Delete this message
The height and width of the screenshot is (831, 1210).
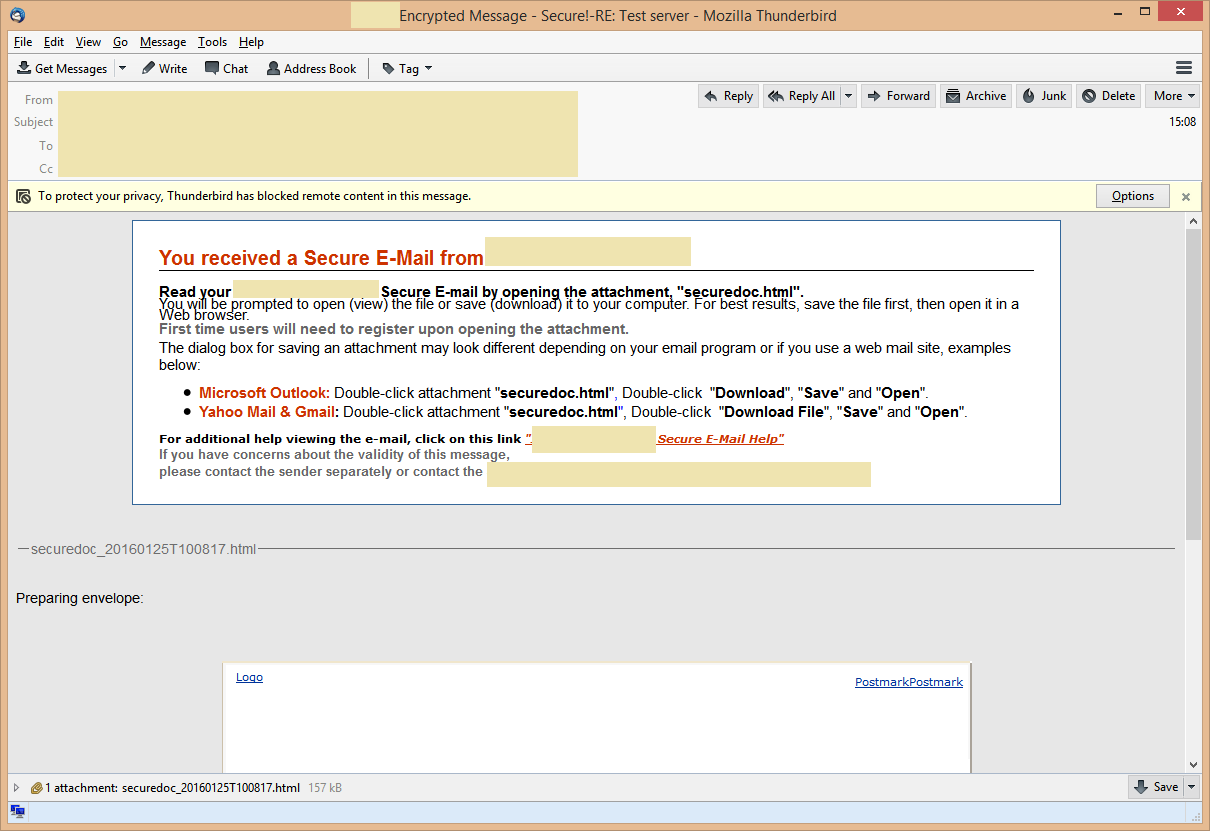click(x=1109, y=96)
